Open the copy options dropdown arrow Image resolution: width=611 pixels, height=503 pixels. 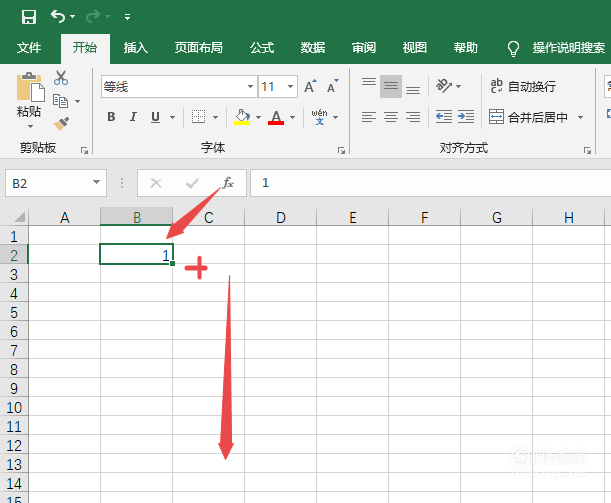78,101
